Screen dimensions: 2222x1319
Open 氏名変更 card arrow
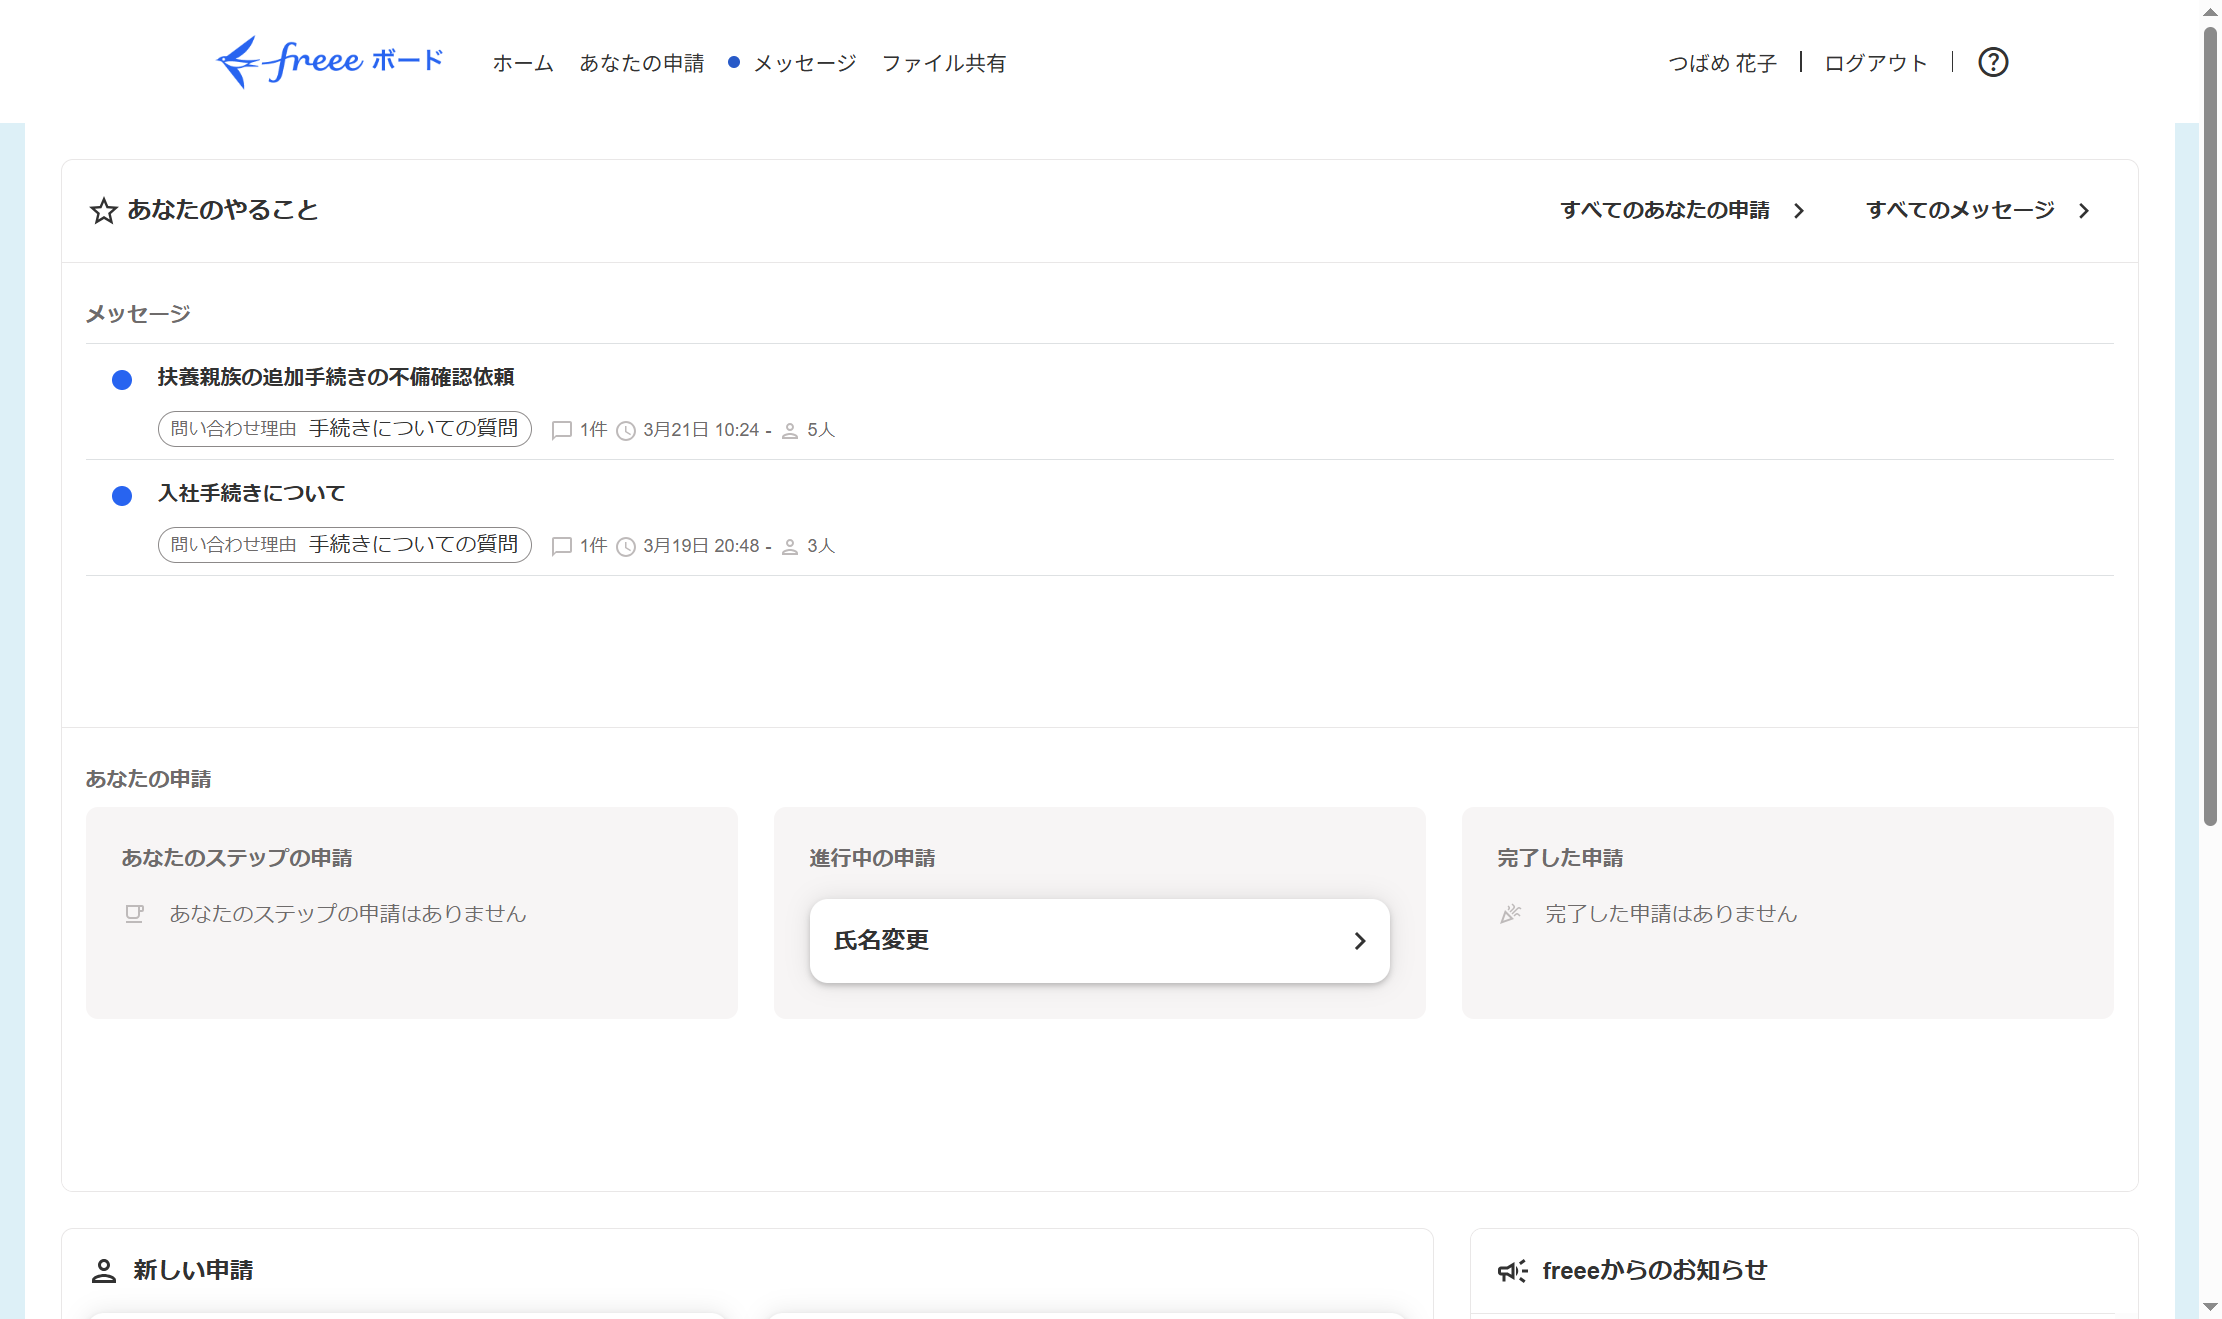[1359, 941]
